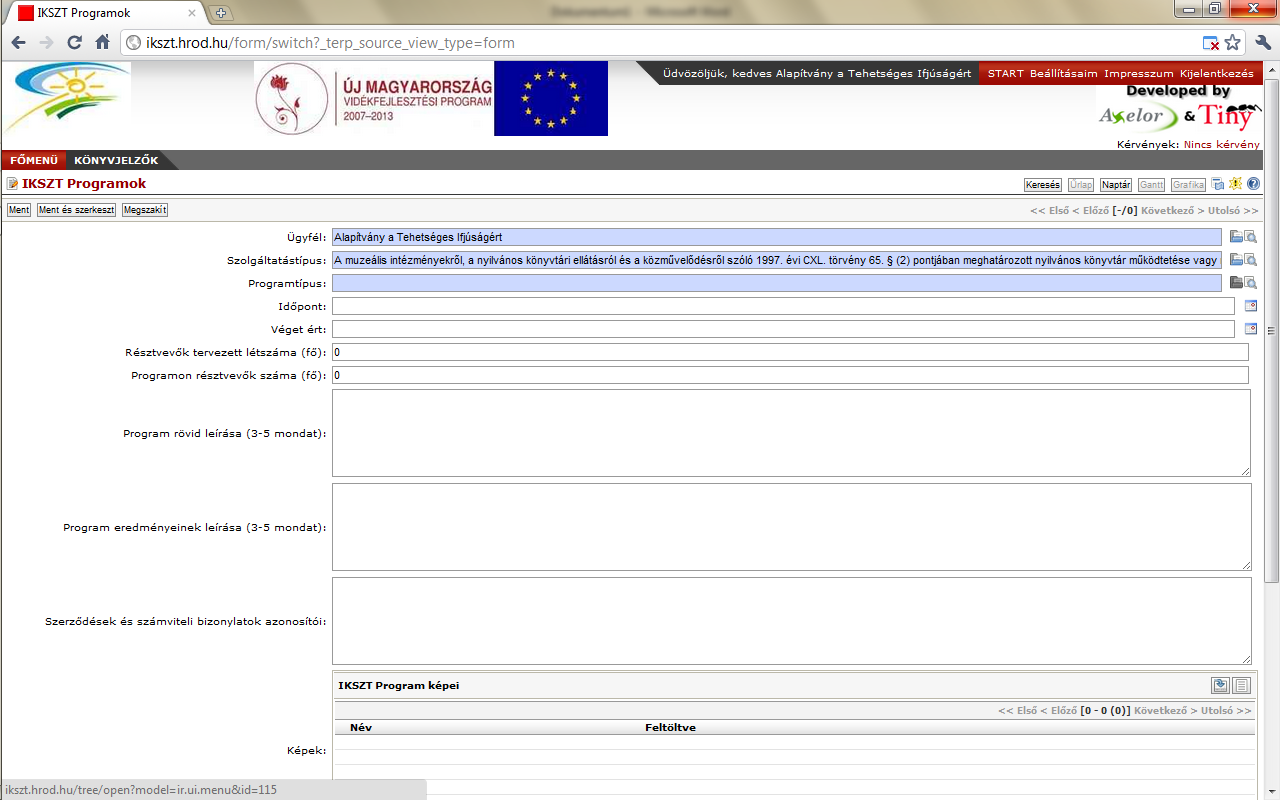The width and height of the screenshot is (1280, 800).
Task: Click the Axelor logo
Action: click(x=1137, y=116)
